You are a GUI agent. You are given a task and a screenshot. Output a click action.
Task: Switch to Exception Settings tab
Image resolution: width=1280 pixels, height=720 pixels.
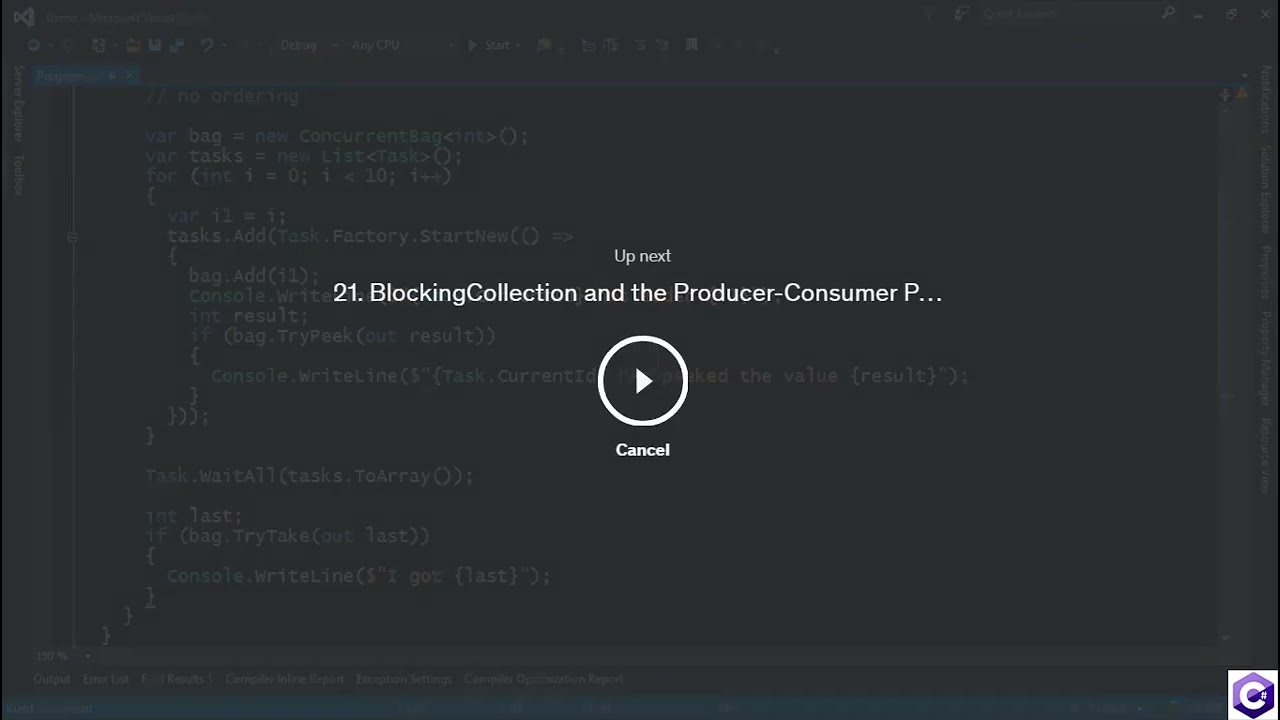coord(404,679)
